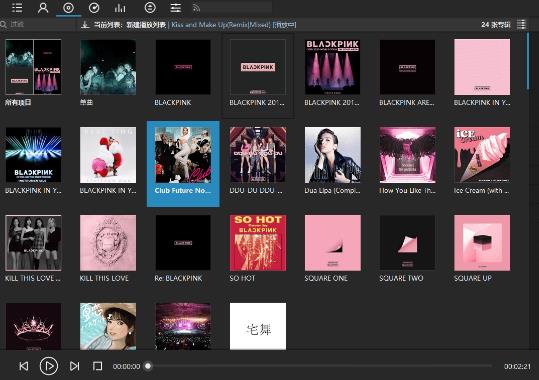This screenshot has width=539, height=380.
Task: Start playback with the play button
Action: tap(49, 366)
